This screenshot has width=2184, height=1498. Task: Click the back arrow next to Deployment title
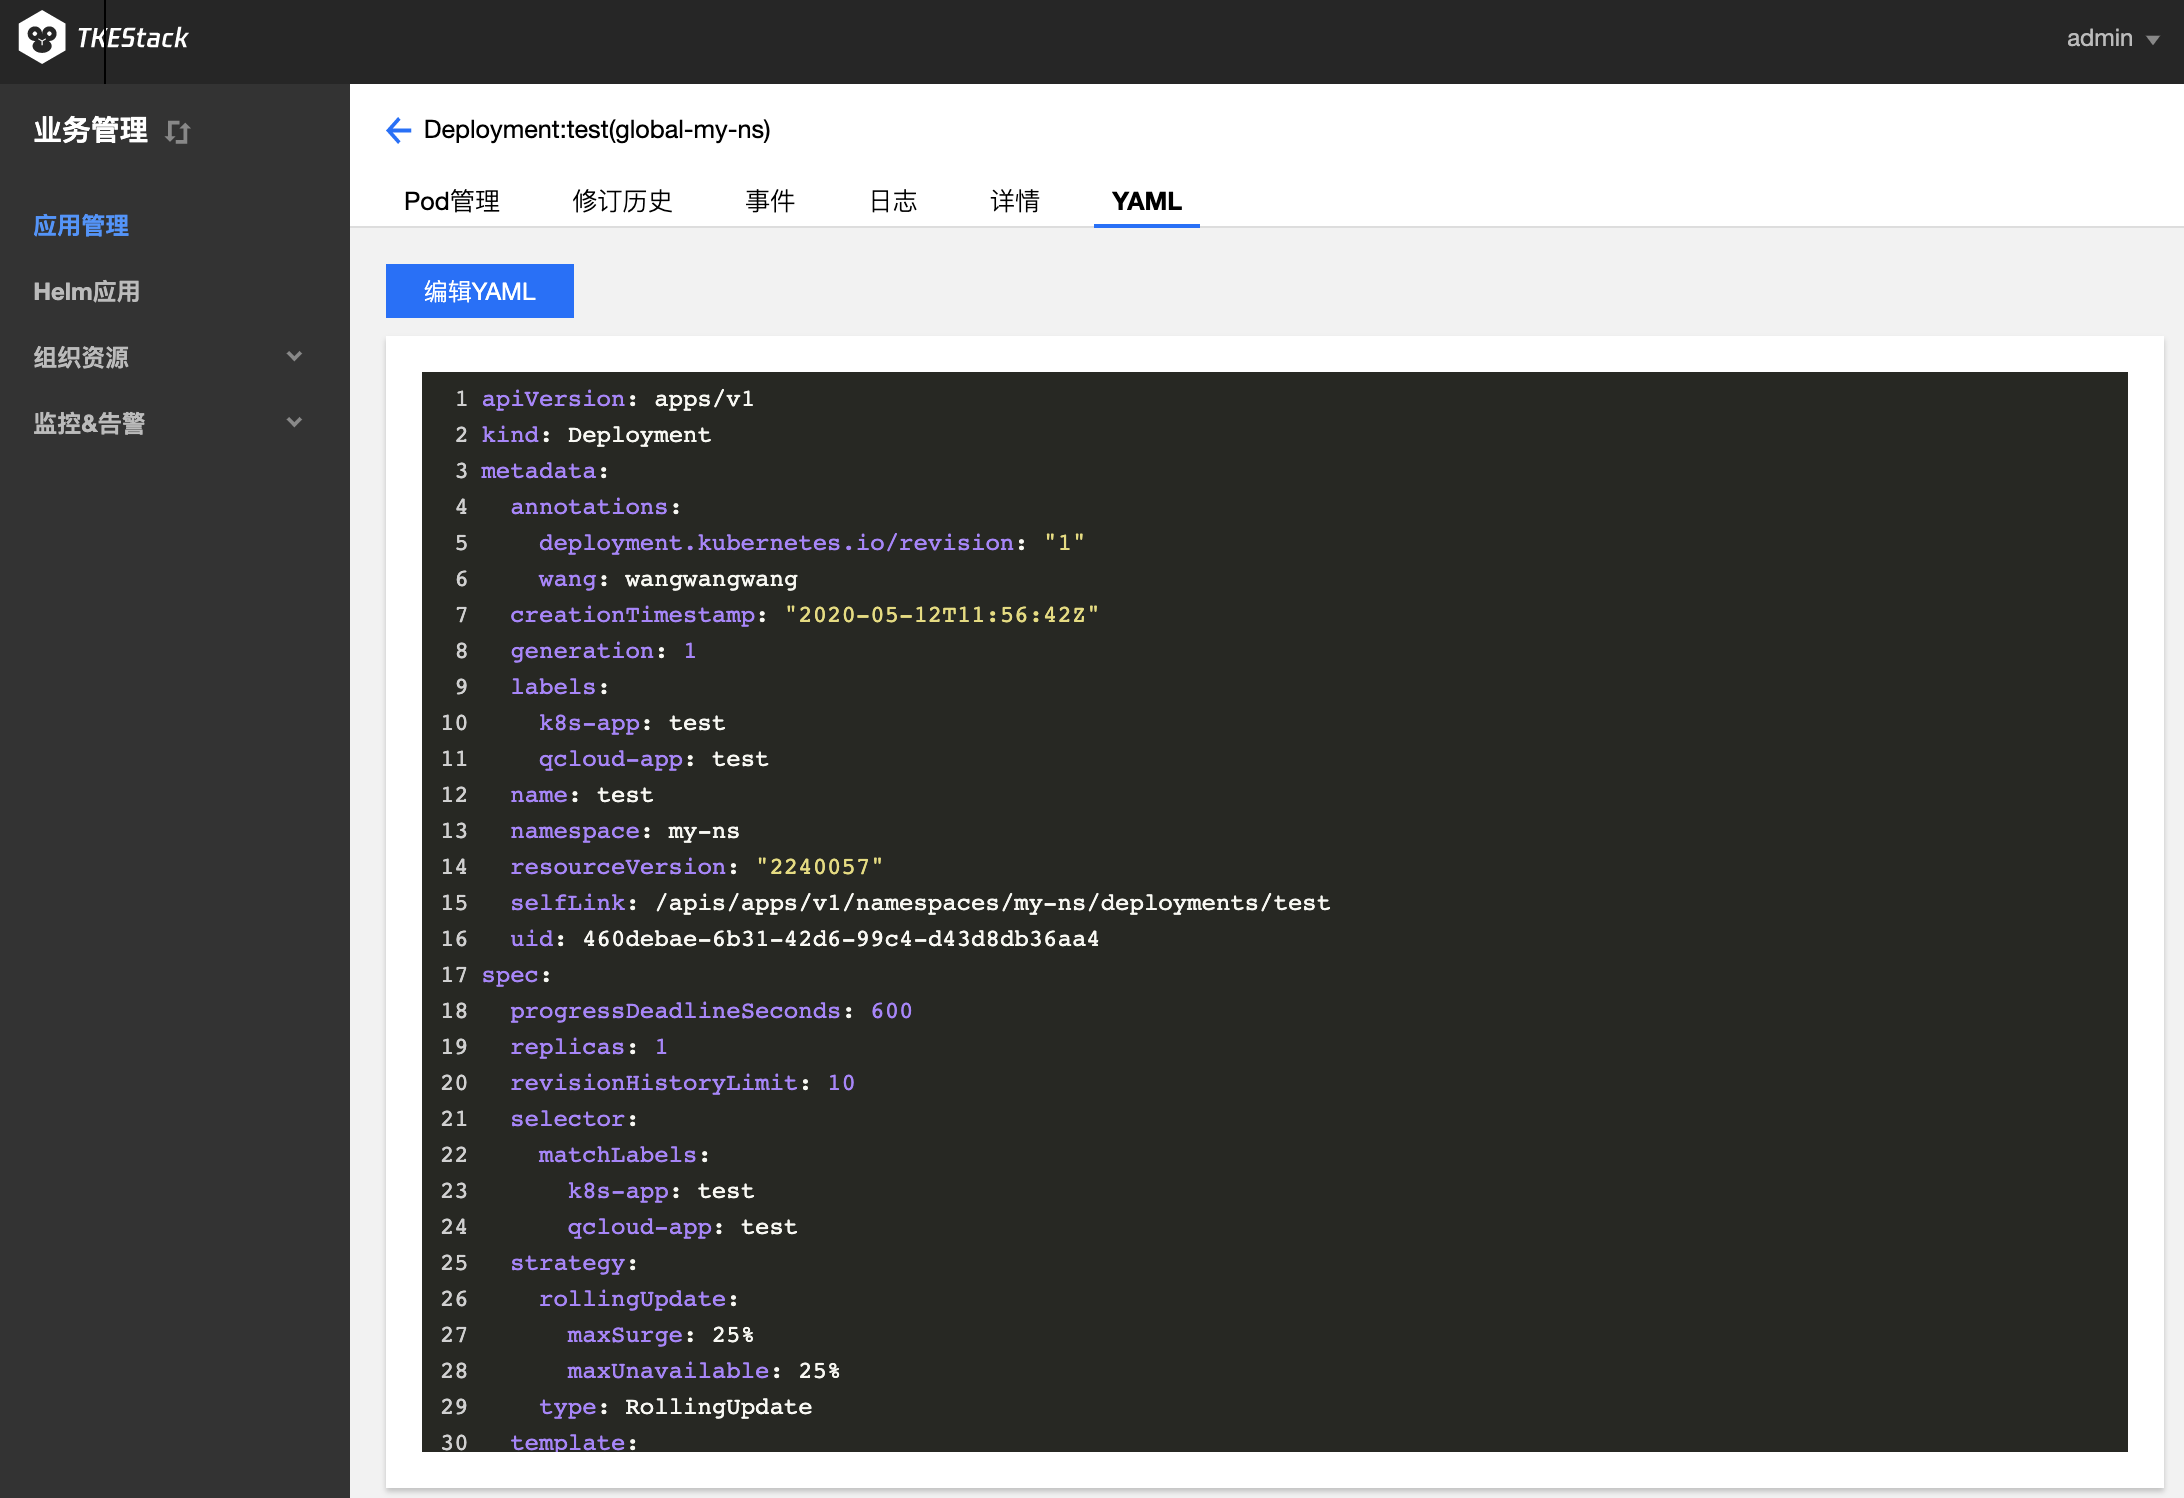(398, 130)
